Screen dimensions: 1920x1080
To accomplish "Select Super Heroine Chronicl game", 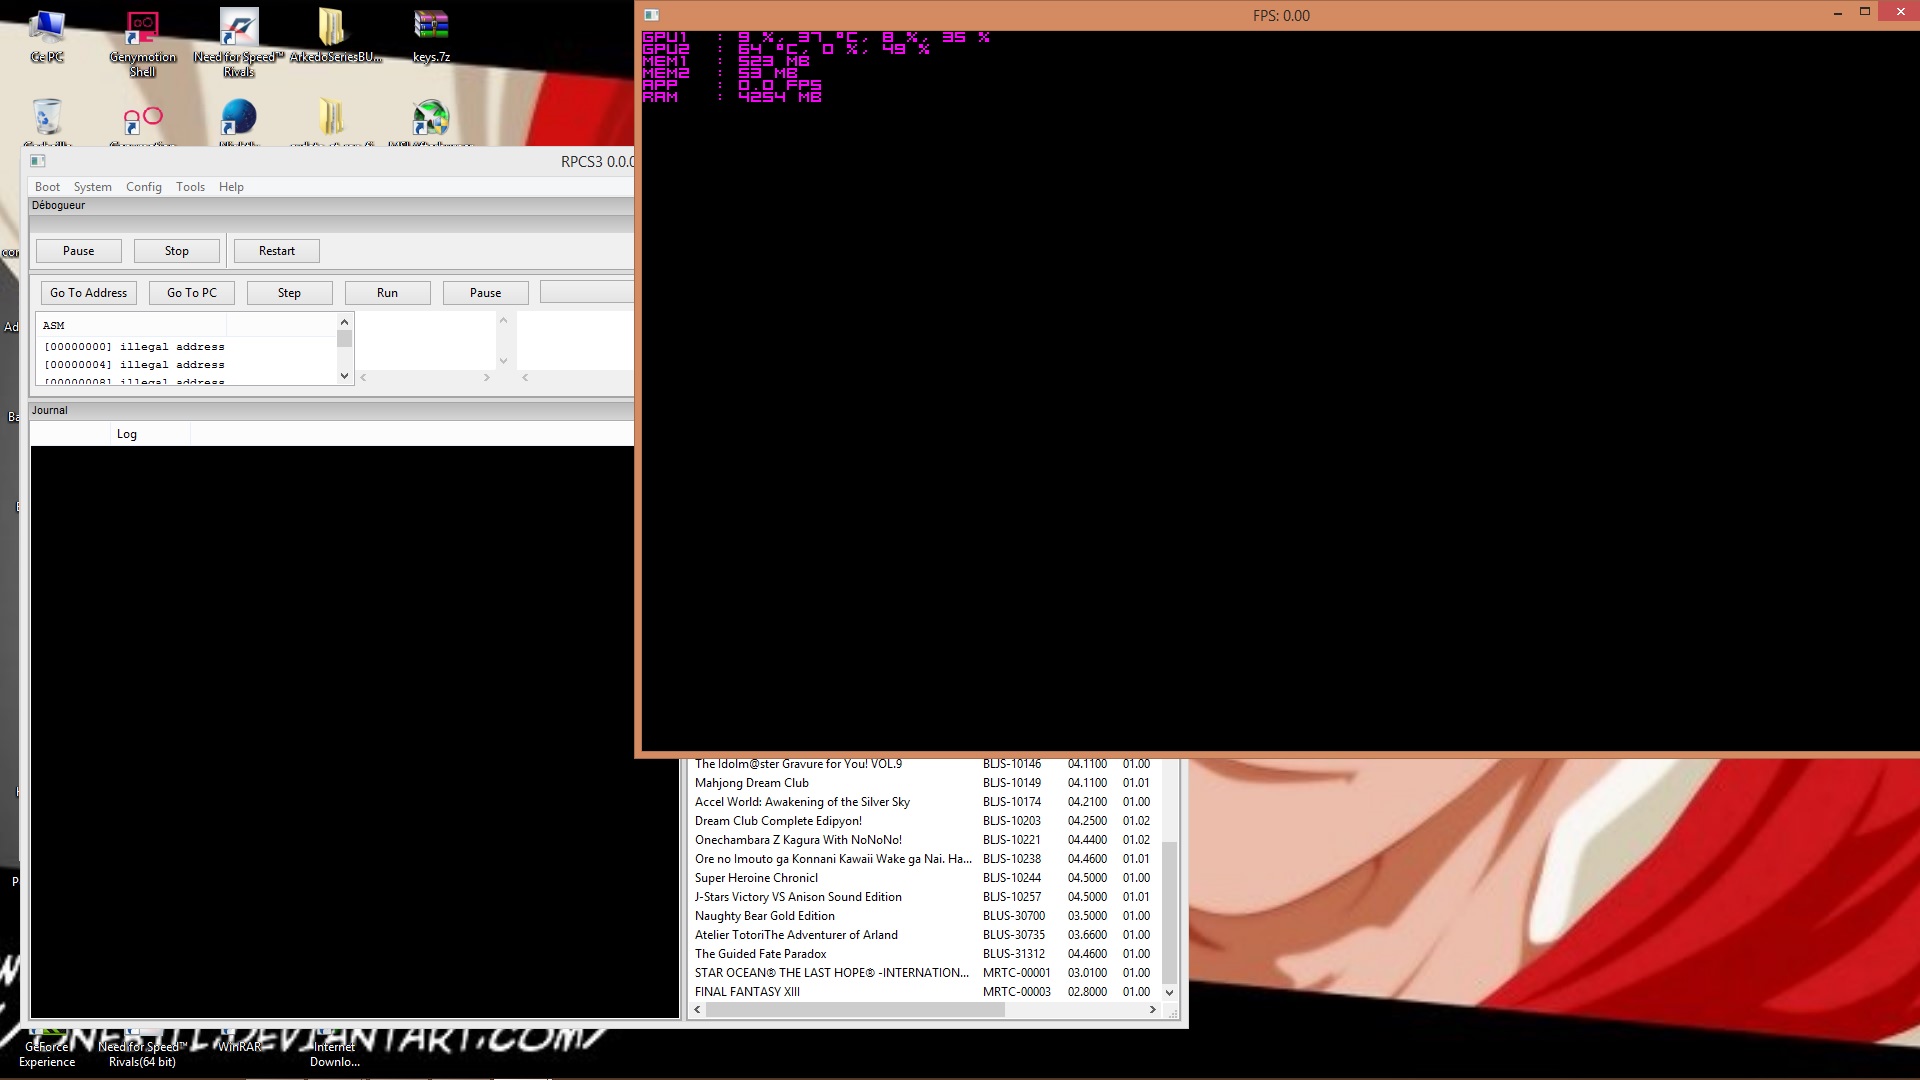I will pos(923,878).
